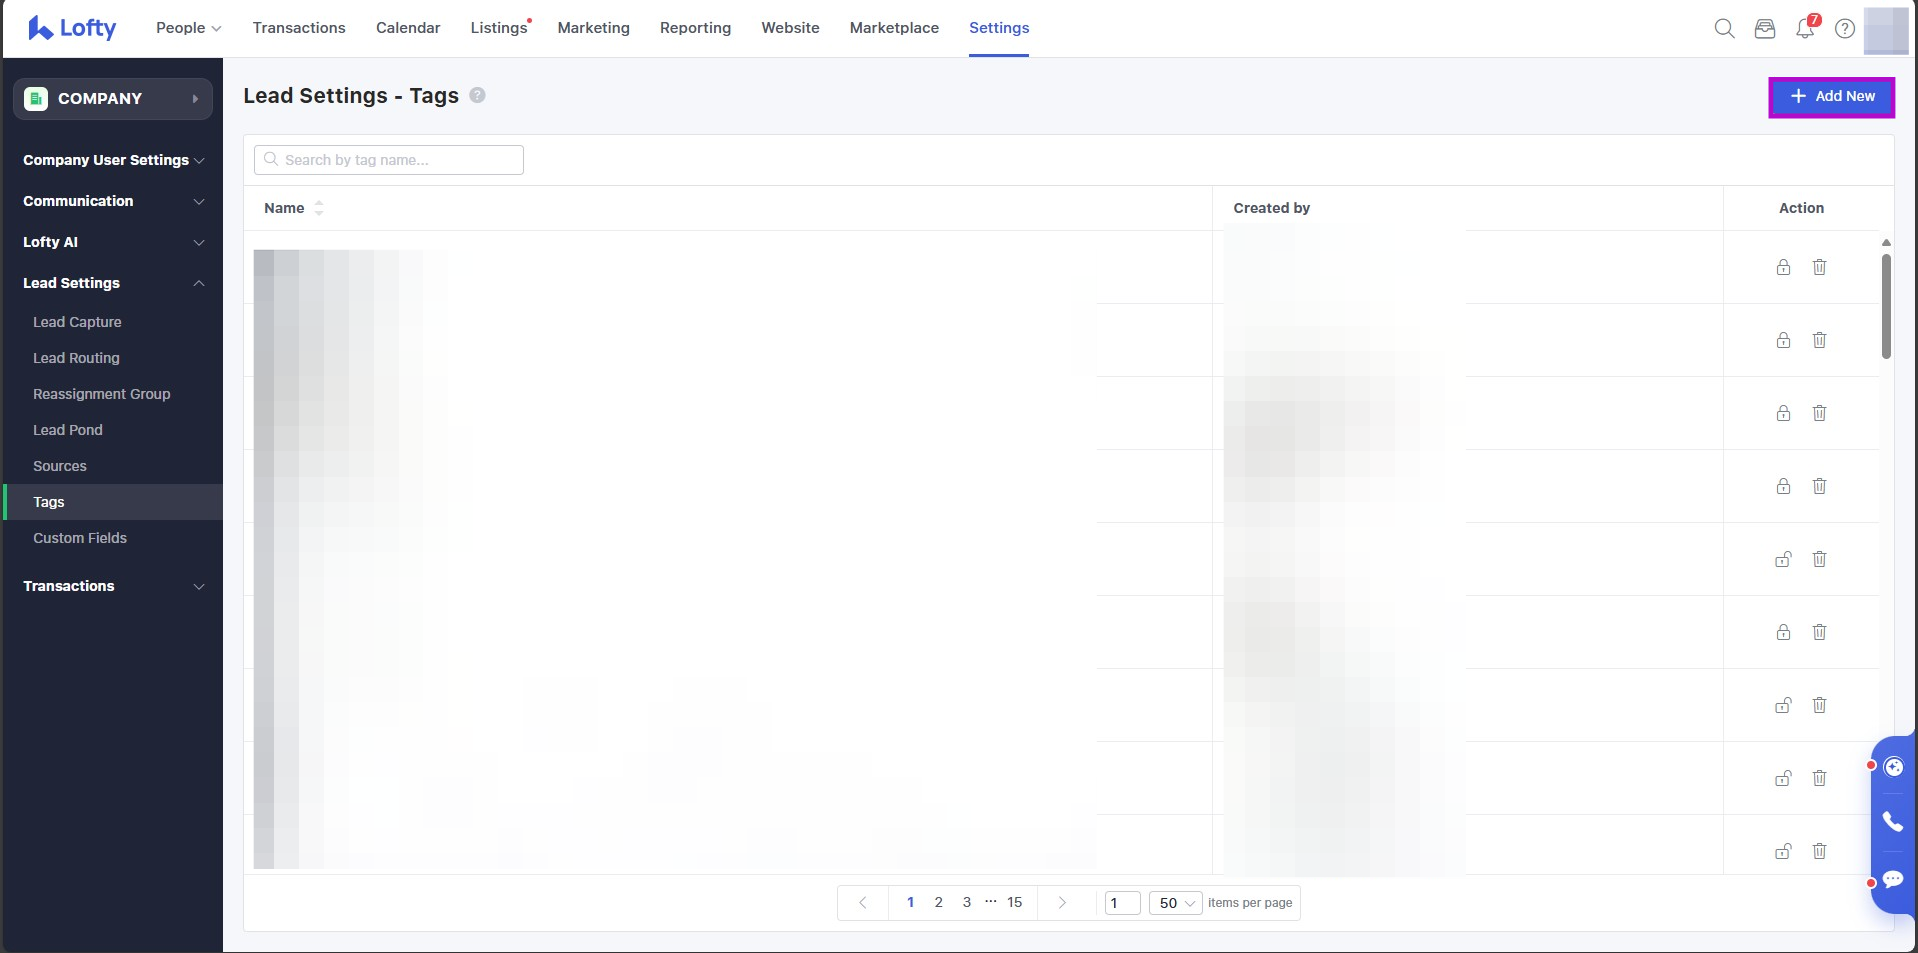Viewport: 1918px width, 953px height.
Task: Select Custom Fields in the sidebar
Action: click(80, 538)
